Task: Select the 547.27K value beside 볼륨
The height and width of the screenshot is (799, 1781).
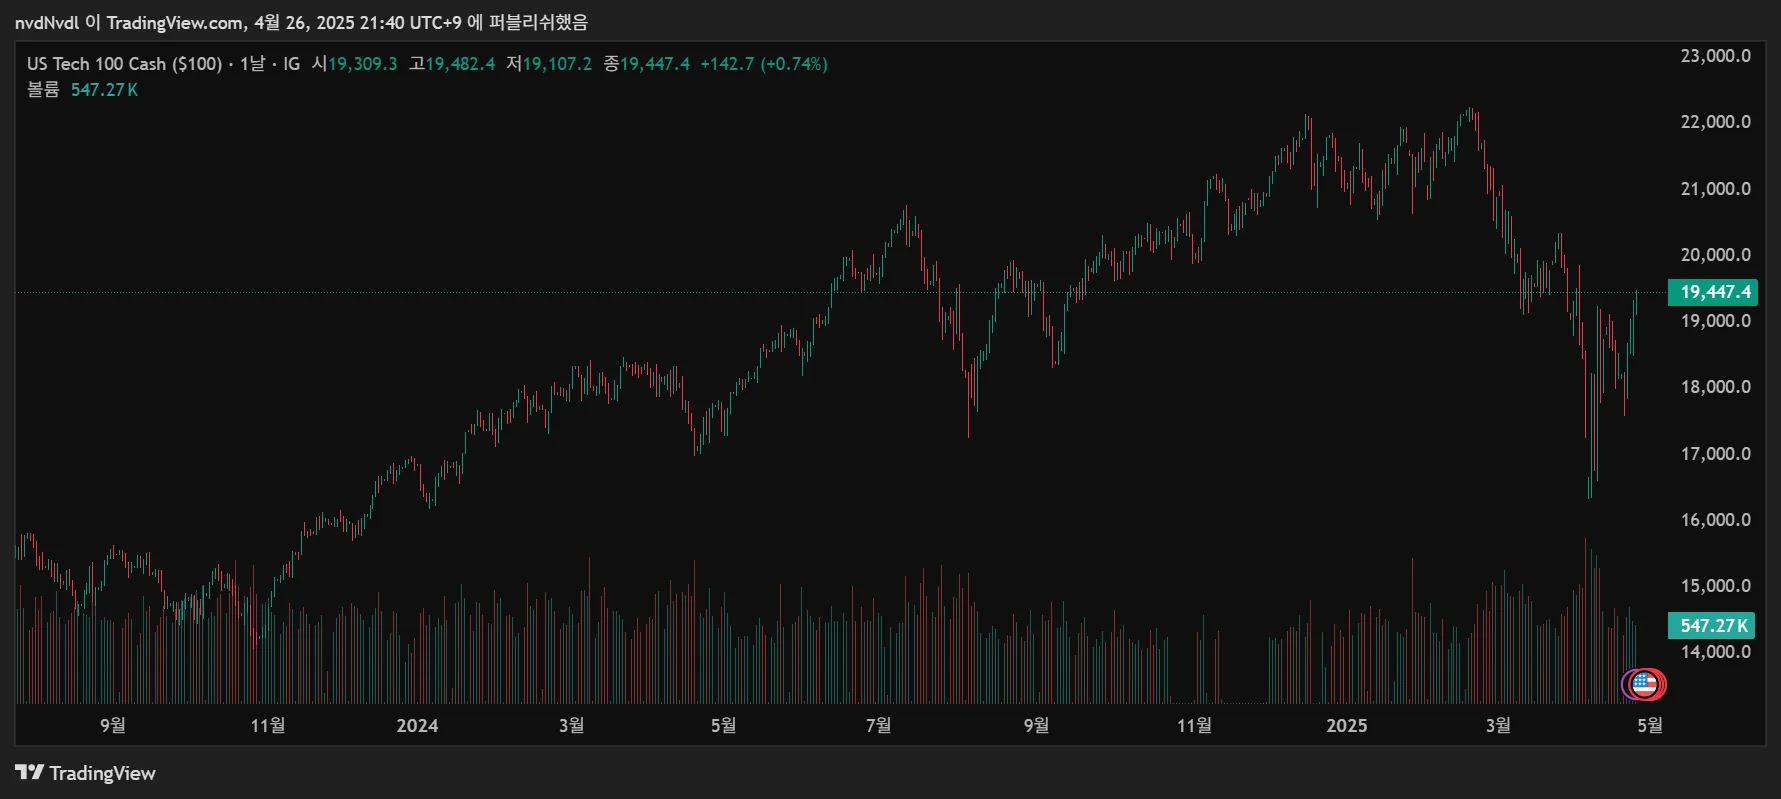Action: (x=104, y=90)
